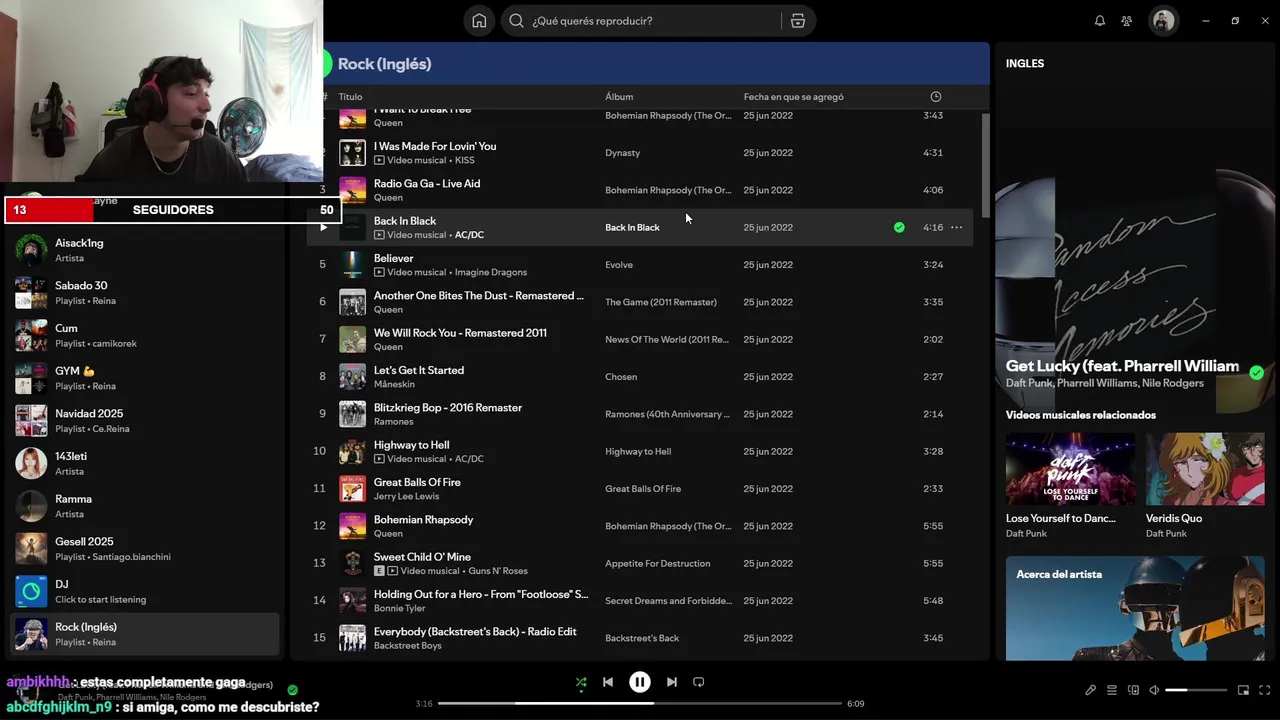This screenshot has height=720, width=1280.
Task: Sort by Álbum column
Action: [x=619, y=97]
